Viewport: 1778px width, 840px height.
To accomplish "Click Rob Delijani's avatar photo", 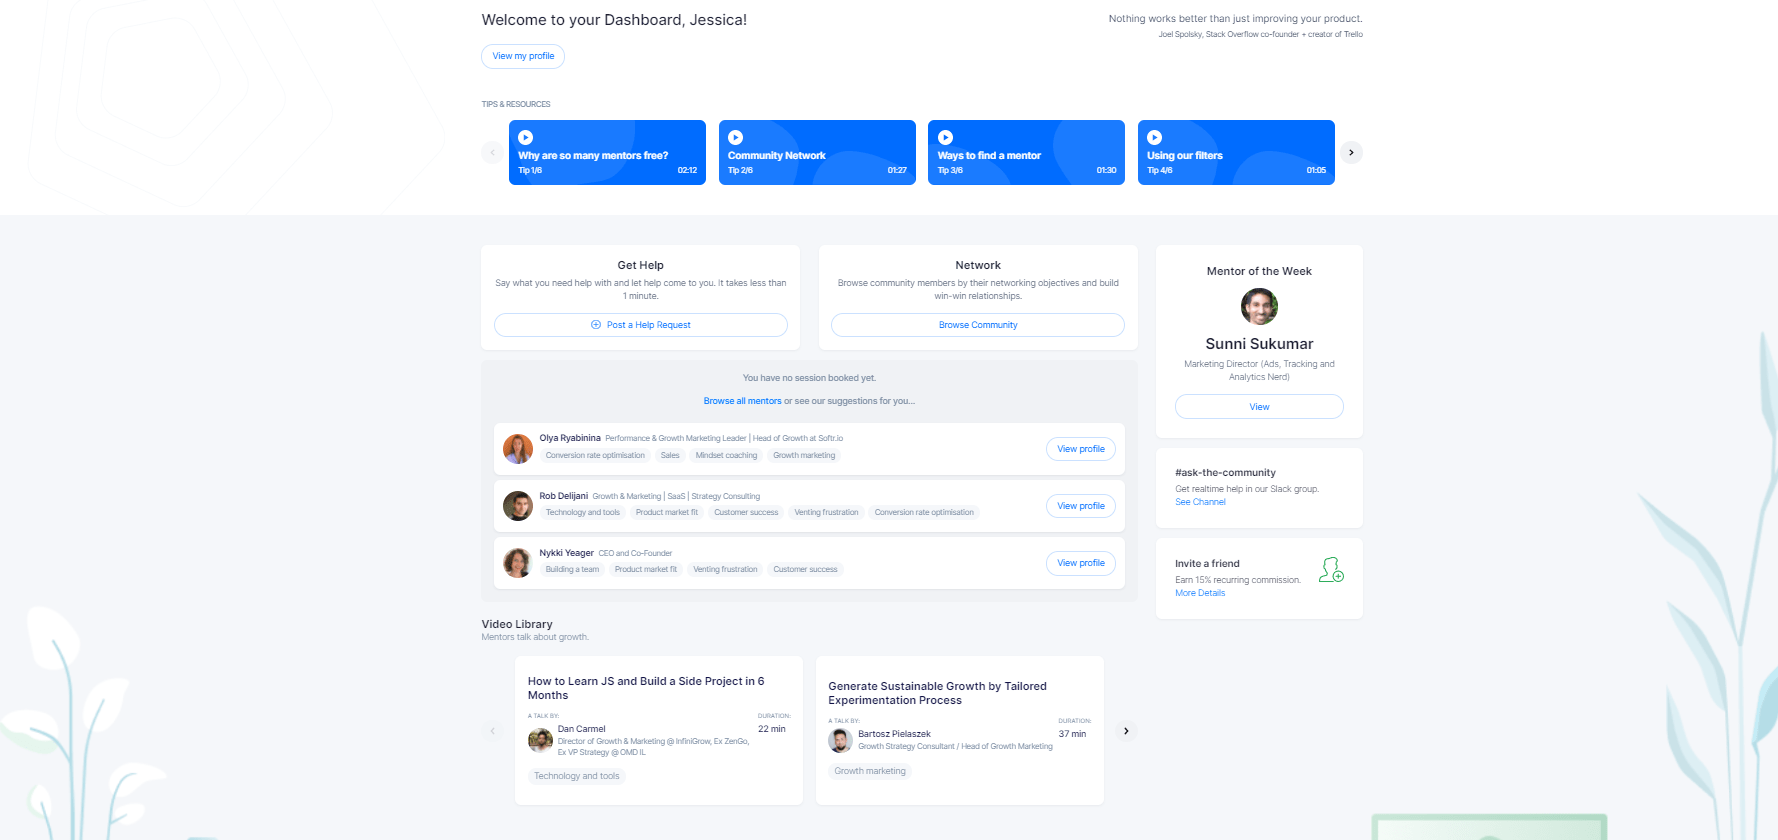I will [517, 506].
